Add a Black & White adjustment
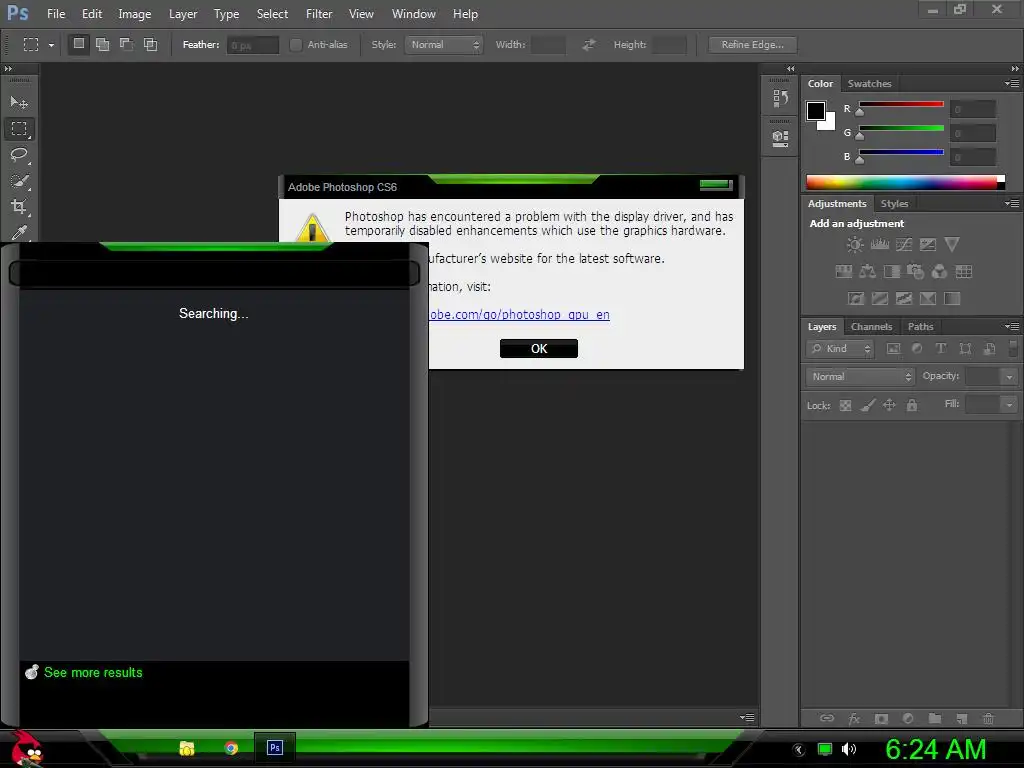This screenshot has height=768, width=1024. coord(891,272)
